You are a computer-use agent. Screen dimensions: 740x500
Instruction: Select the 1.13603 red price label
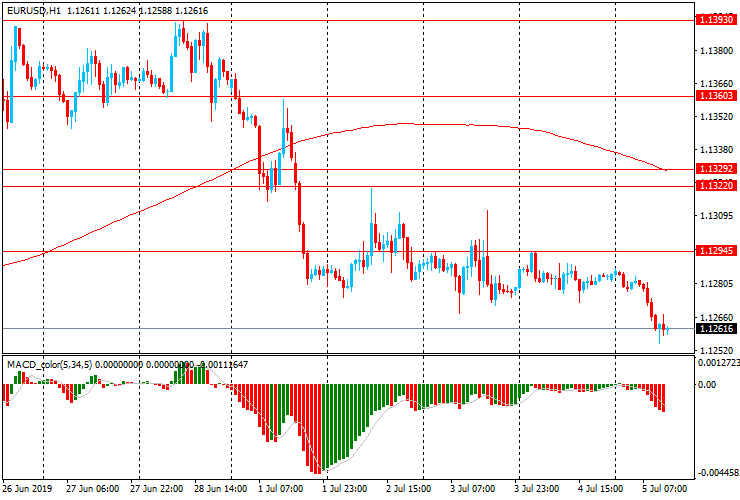(x=716, y=96)
